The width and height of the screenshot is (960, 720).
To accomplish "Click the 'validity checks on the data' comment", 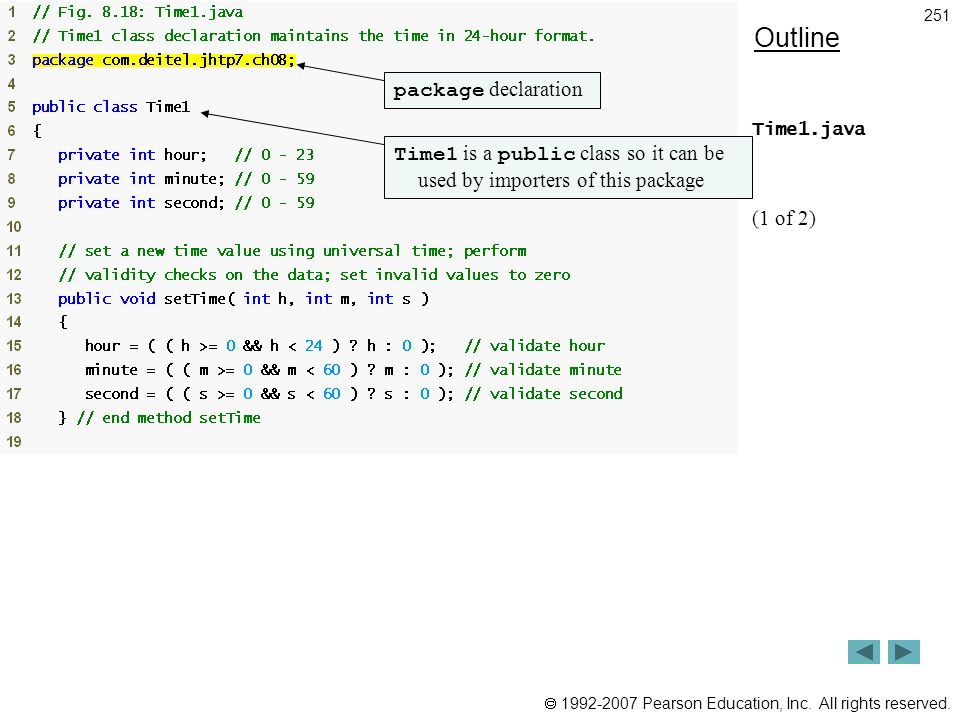I will point(314,275).
